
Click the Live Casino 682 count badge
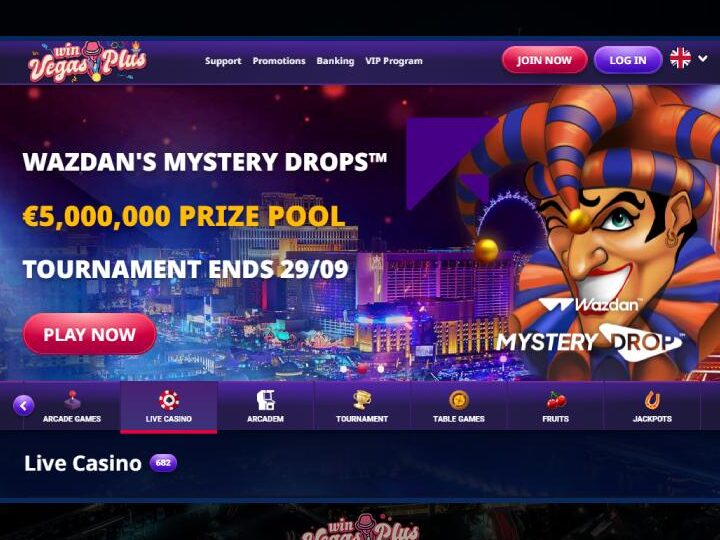(x=163, y=463)
